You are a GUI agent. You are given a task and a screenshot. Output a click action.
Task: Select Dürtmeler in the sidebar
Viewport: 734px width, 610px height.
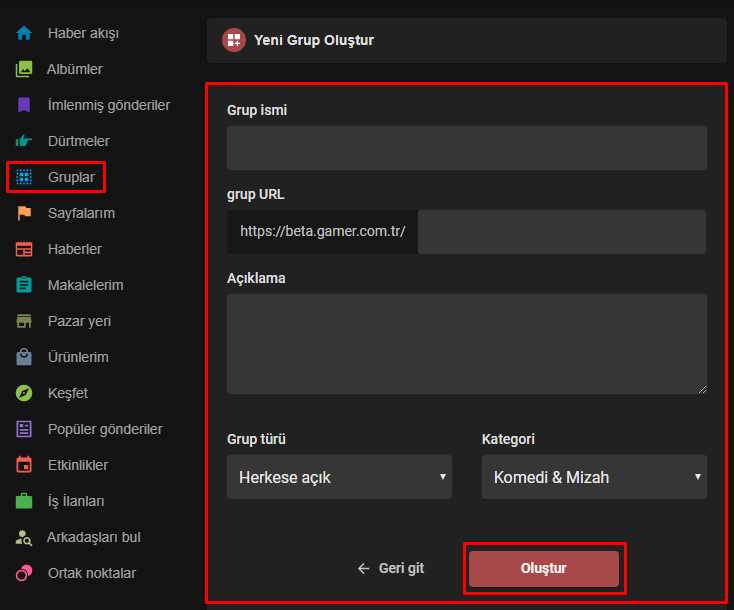click(79, 141)
